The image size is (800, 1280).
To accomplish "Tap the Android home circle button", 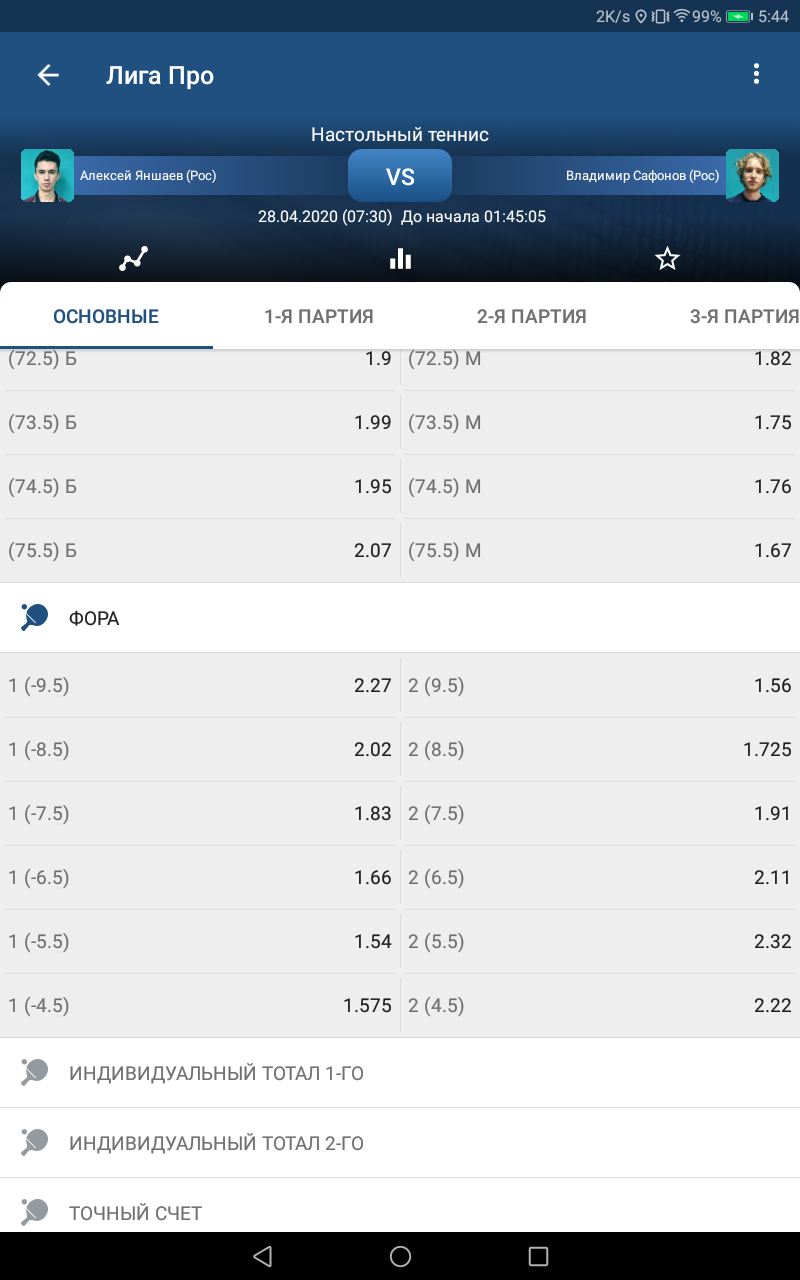I will click(400, 1256).
